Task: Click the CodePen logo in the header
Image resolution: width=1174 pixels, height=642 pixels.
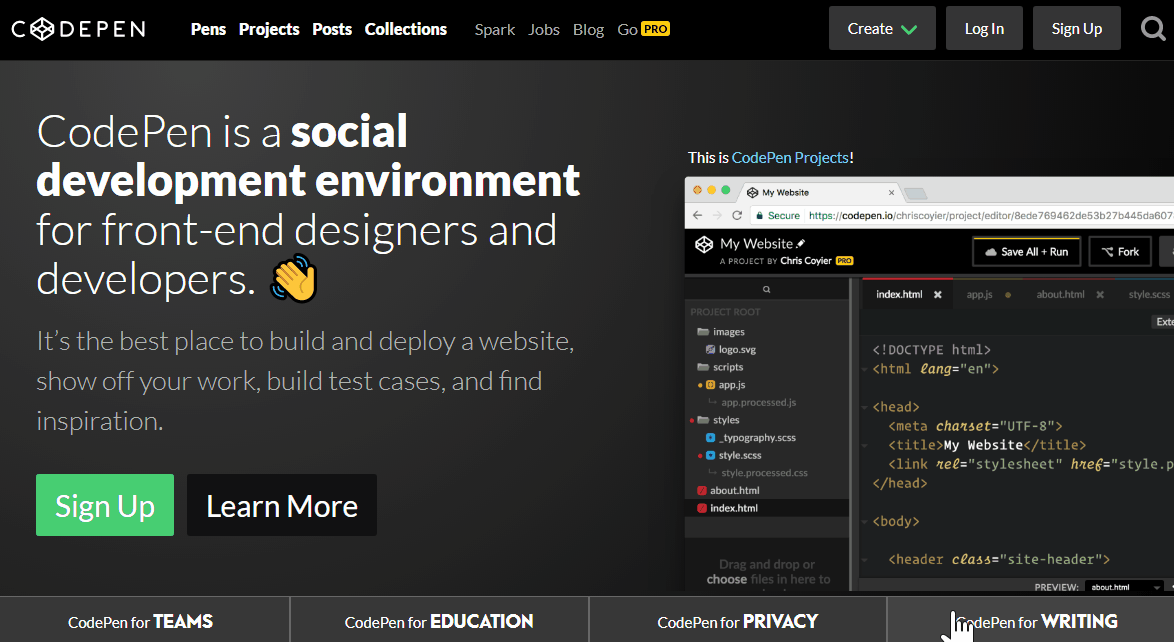Action: (79, 29)
